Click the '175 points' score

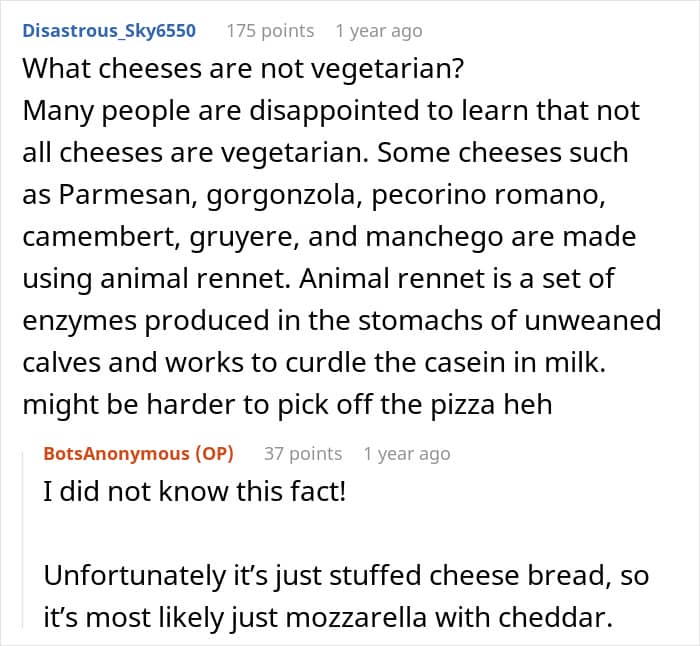coord(270,30)
